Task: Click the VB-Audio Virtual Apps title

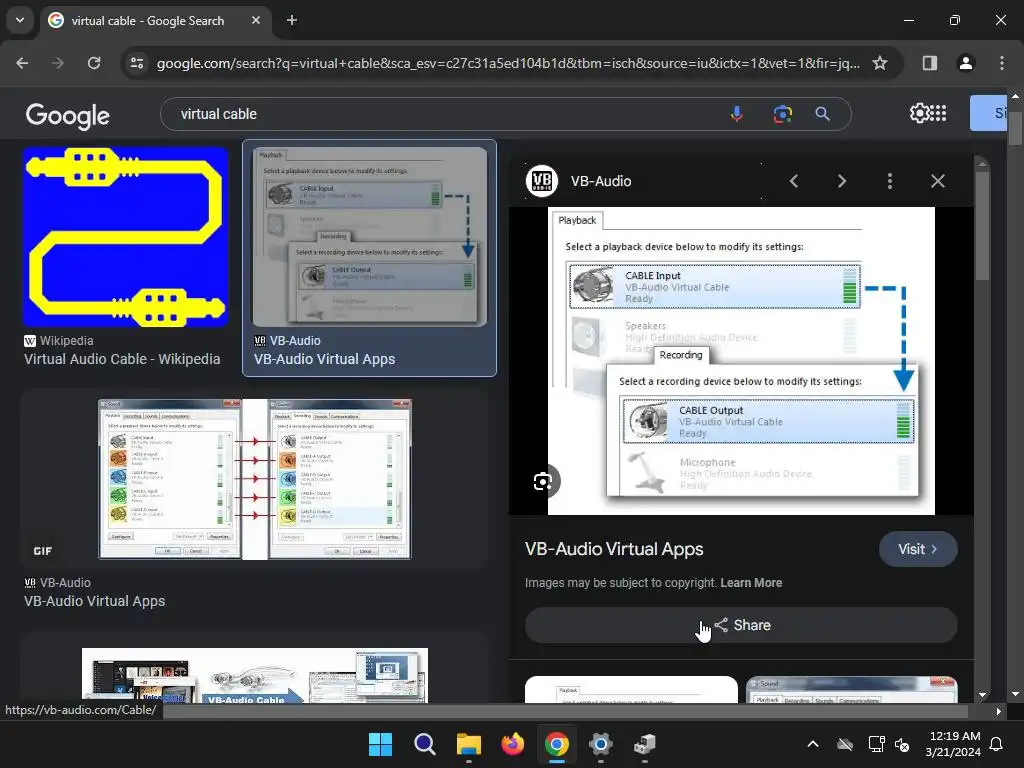Action: (614, 549)
